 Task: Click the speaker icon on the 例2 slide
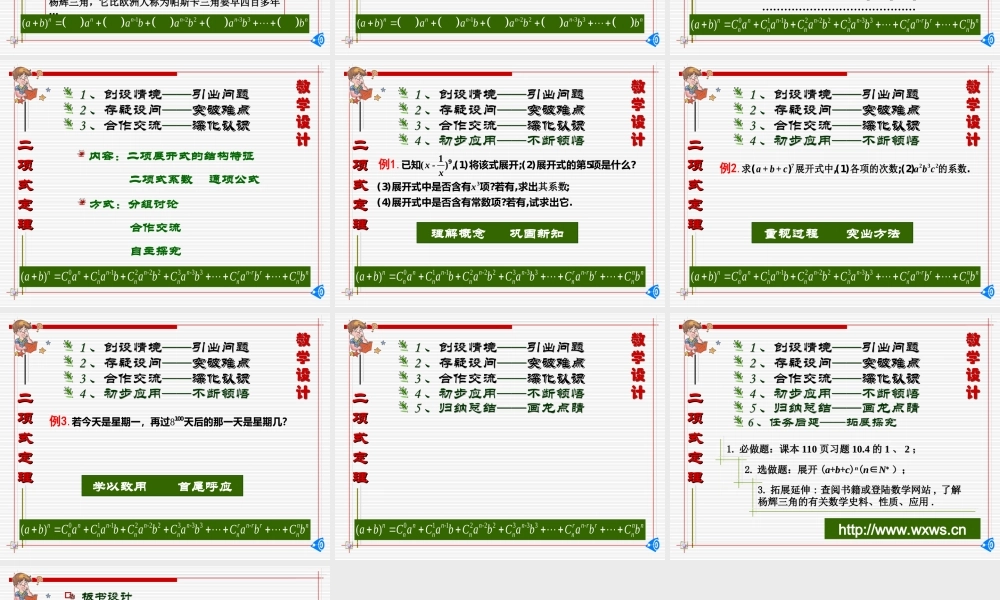(x=987, y=292)
